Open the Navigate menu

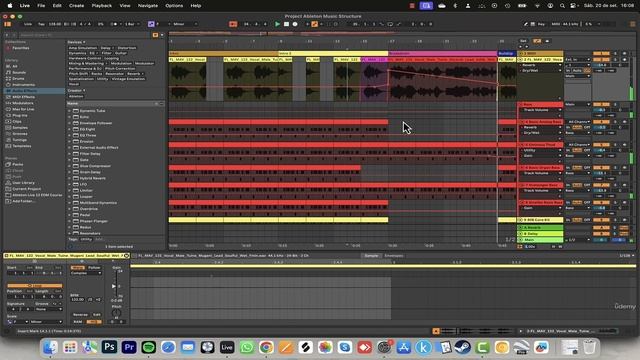148,6
